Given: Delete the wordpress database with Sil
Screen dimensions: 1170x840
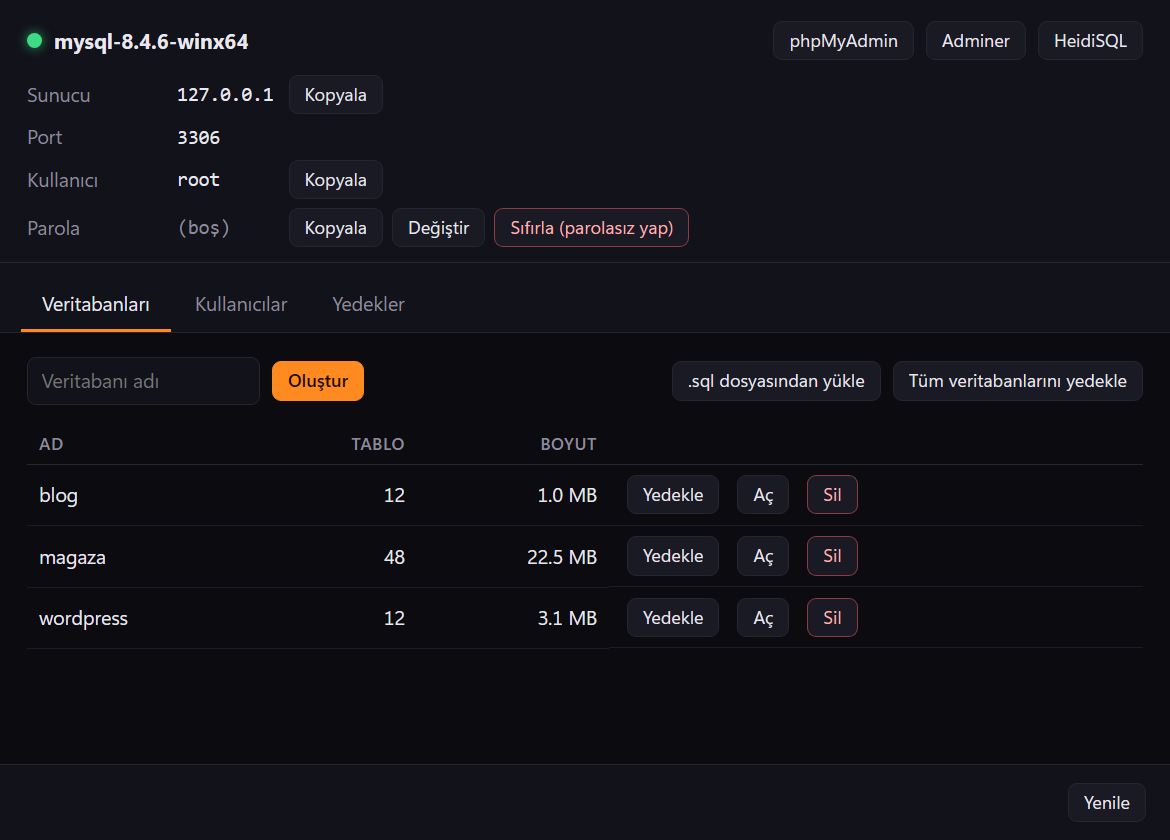Looking at the screenshot, I should coord(832,618).
